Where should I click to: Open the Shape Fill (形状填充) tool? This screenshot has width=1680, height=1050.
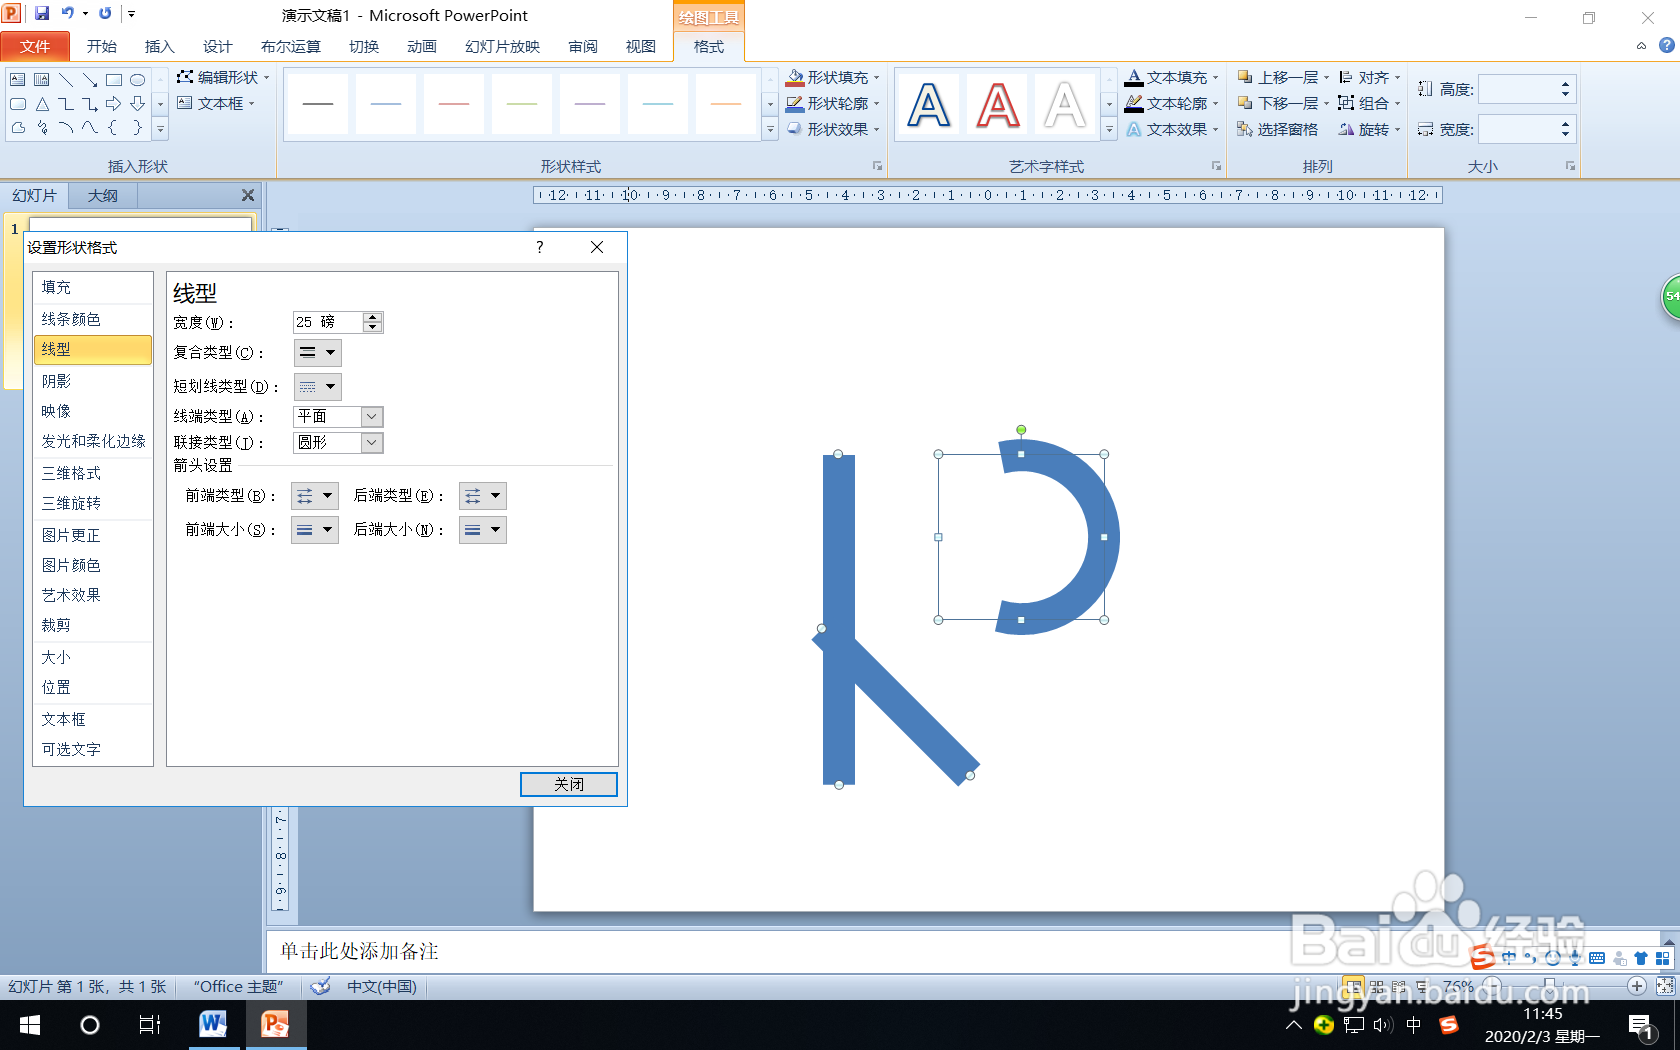[833, 76]
